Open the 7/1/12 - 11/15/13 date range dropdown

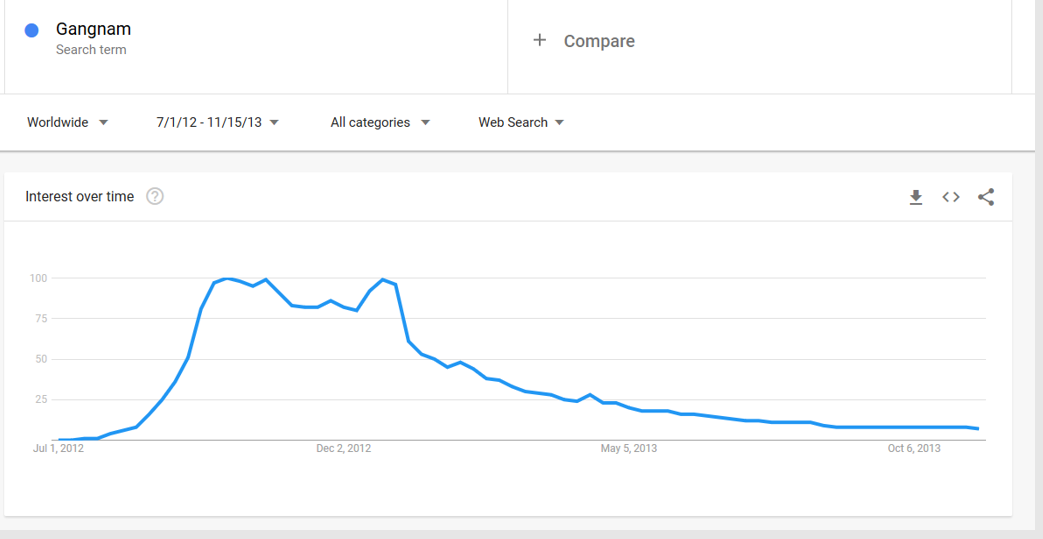(217, 122)
